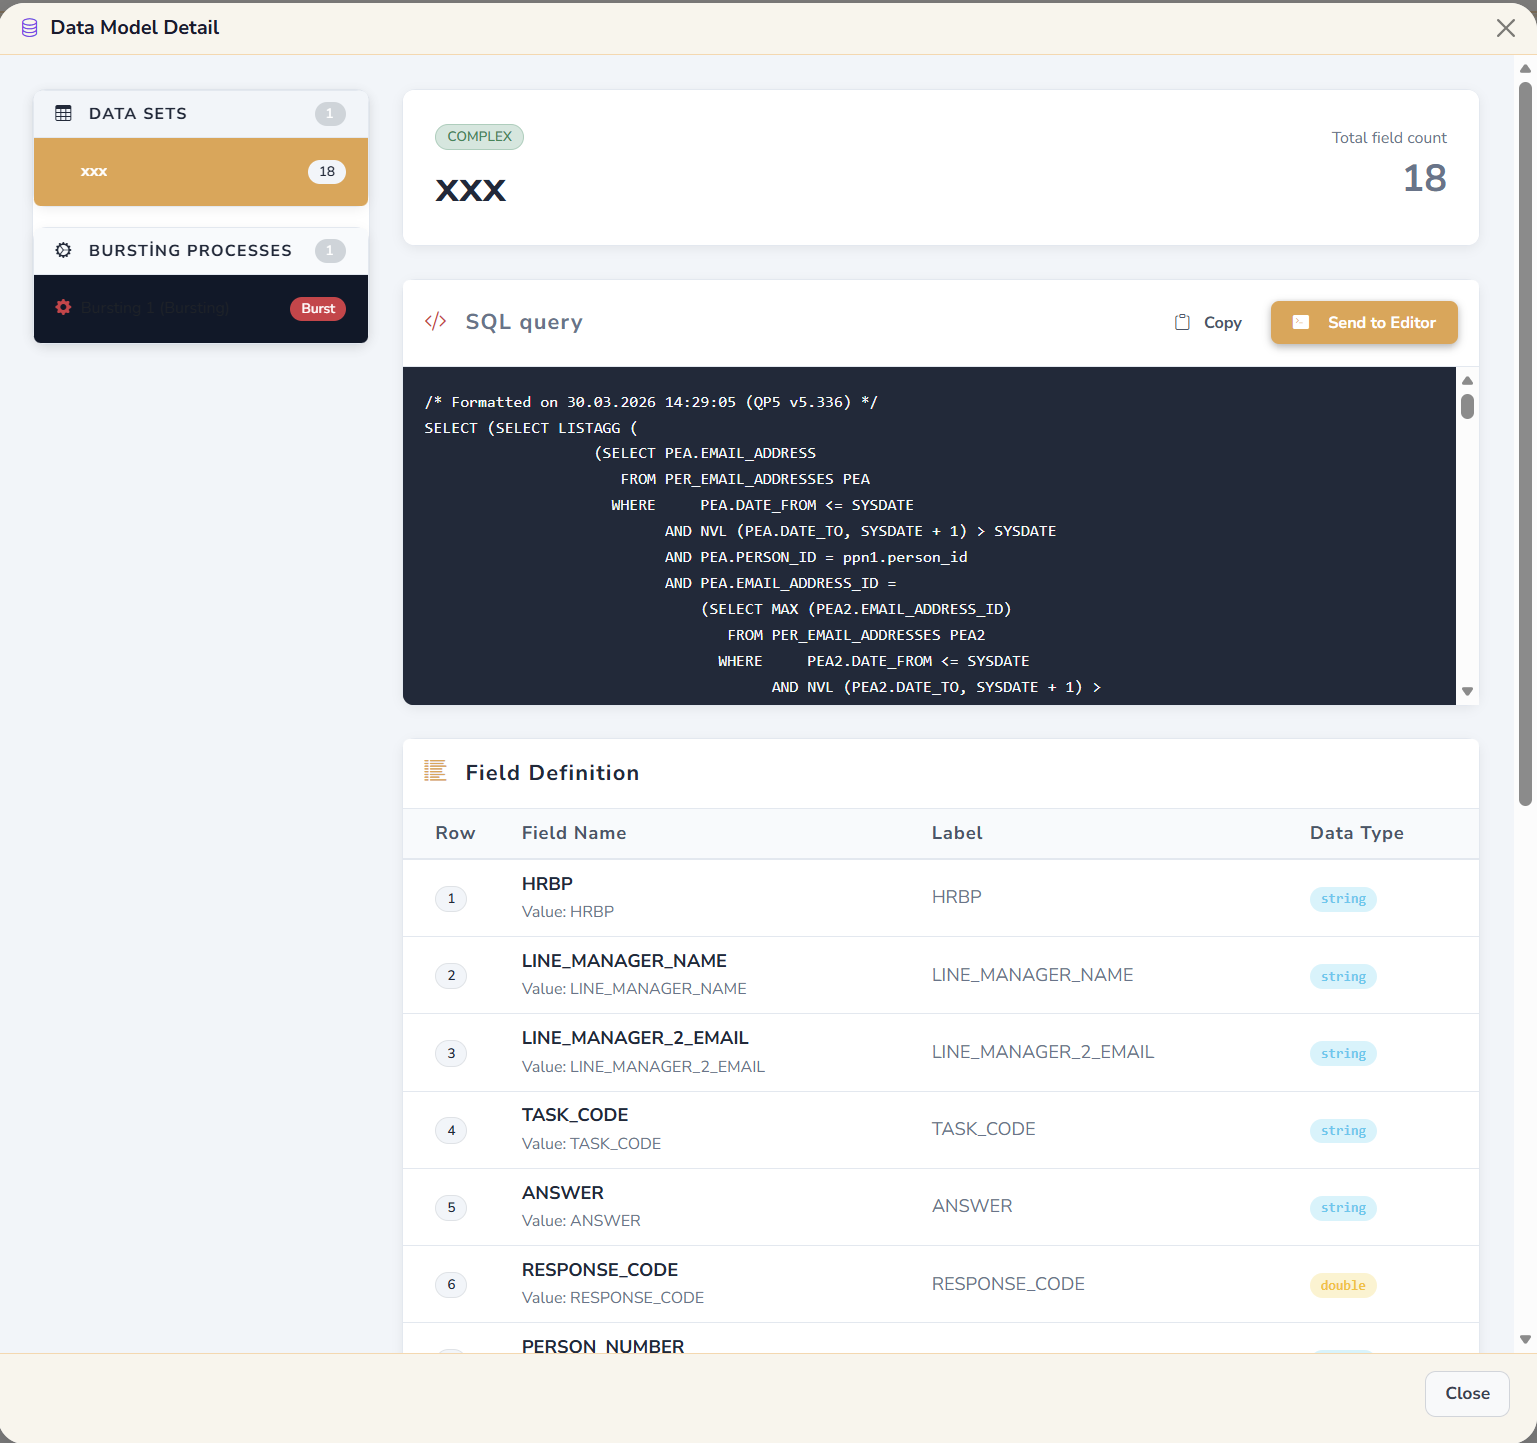Click the Field Definition list icon
This screenshot has width=1537, height=1443.
(x=435, y=771)
